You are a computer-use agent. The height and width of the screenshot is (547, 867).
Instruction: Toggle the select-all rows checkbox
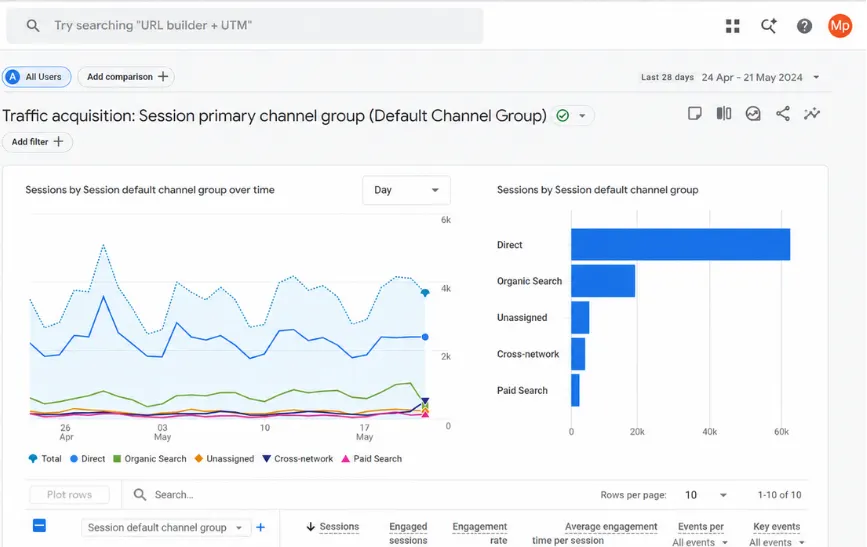39,525
